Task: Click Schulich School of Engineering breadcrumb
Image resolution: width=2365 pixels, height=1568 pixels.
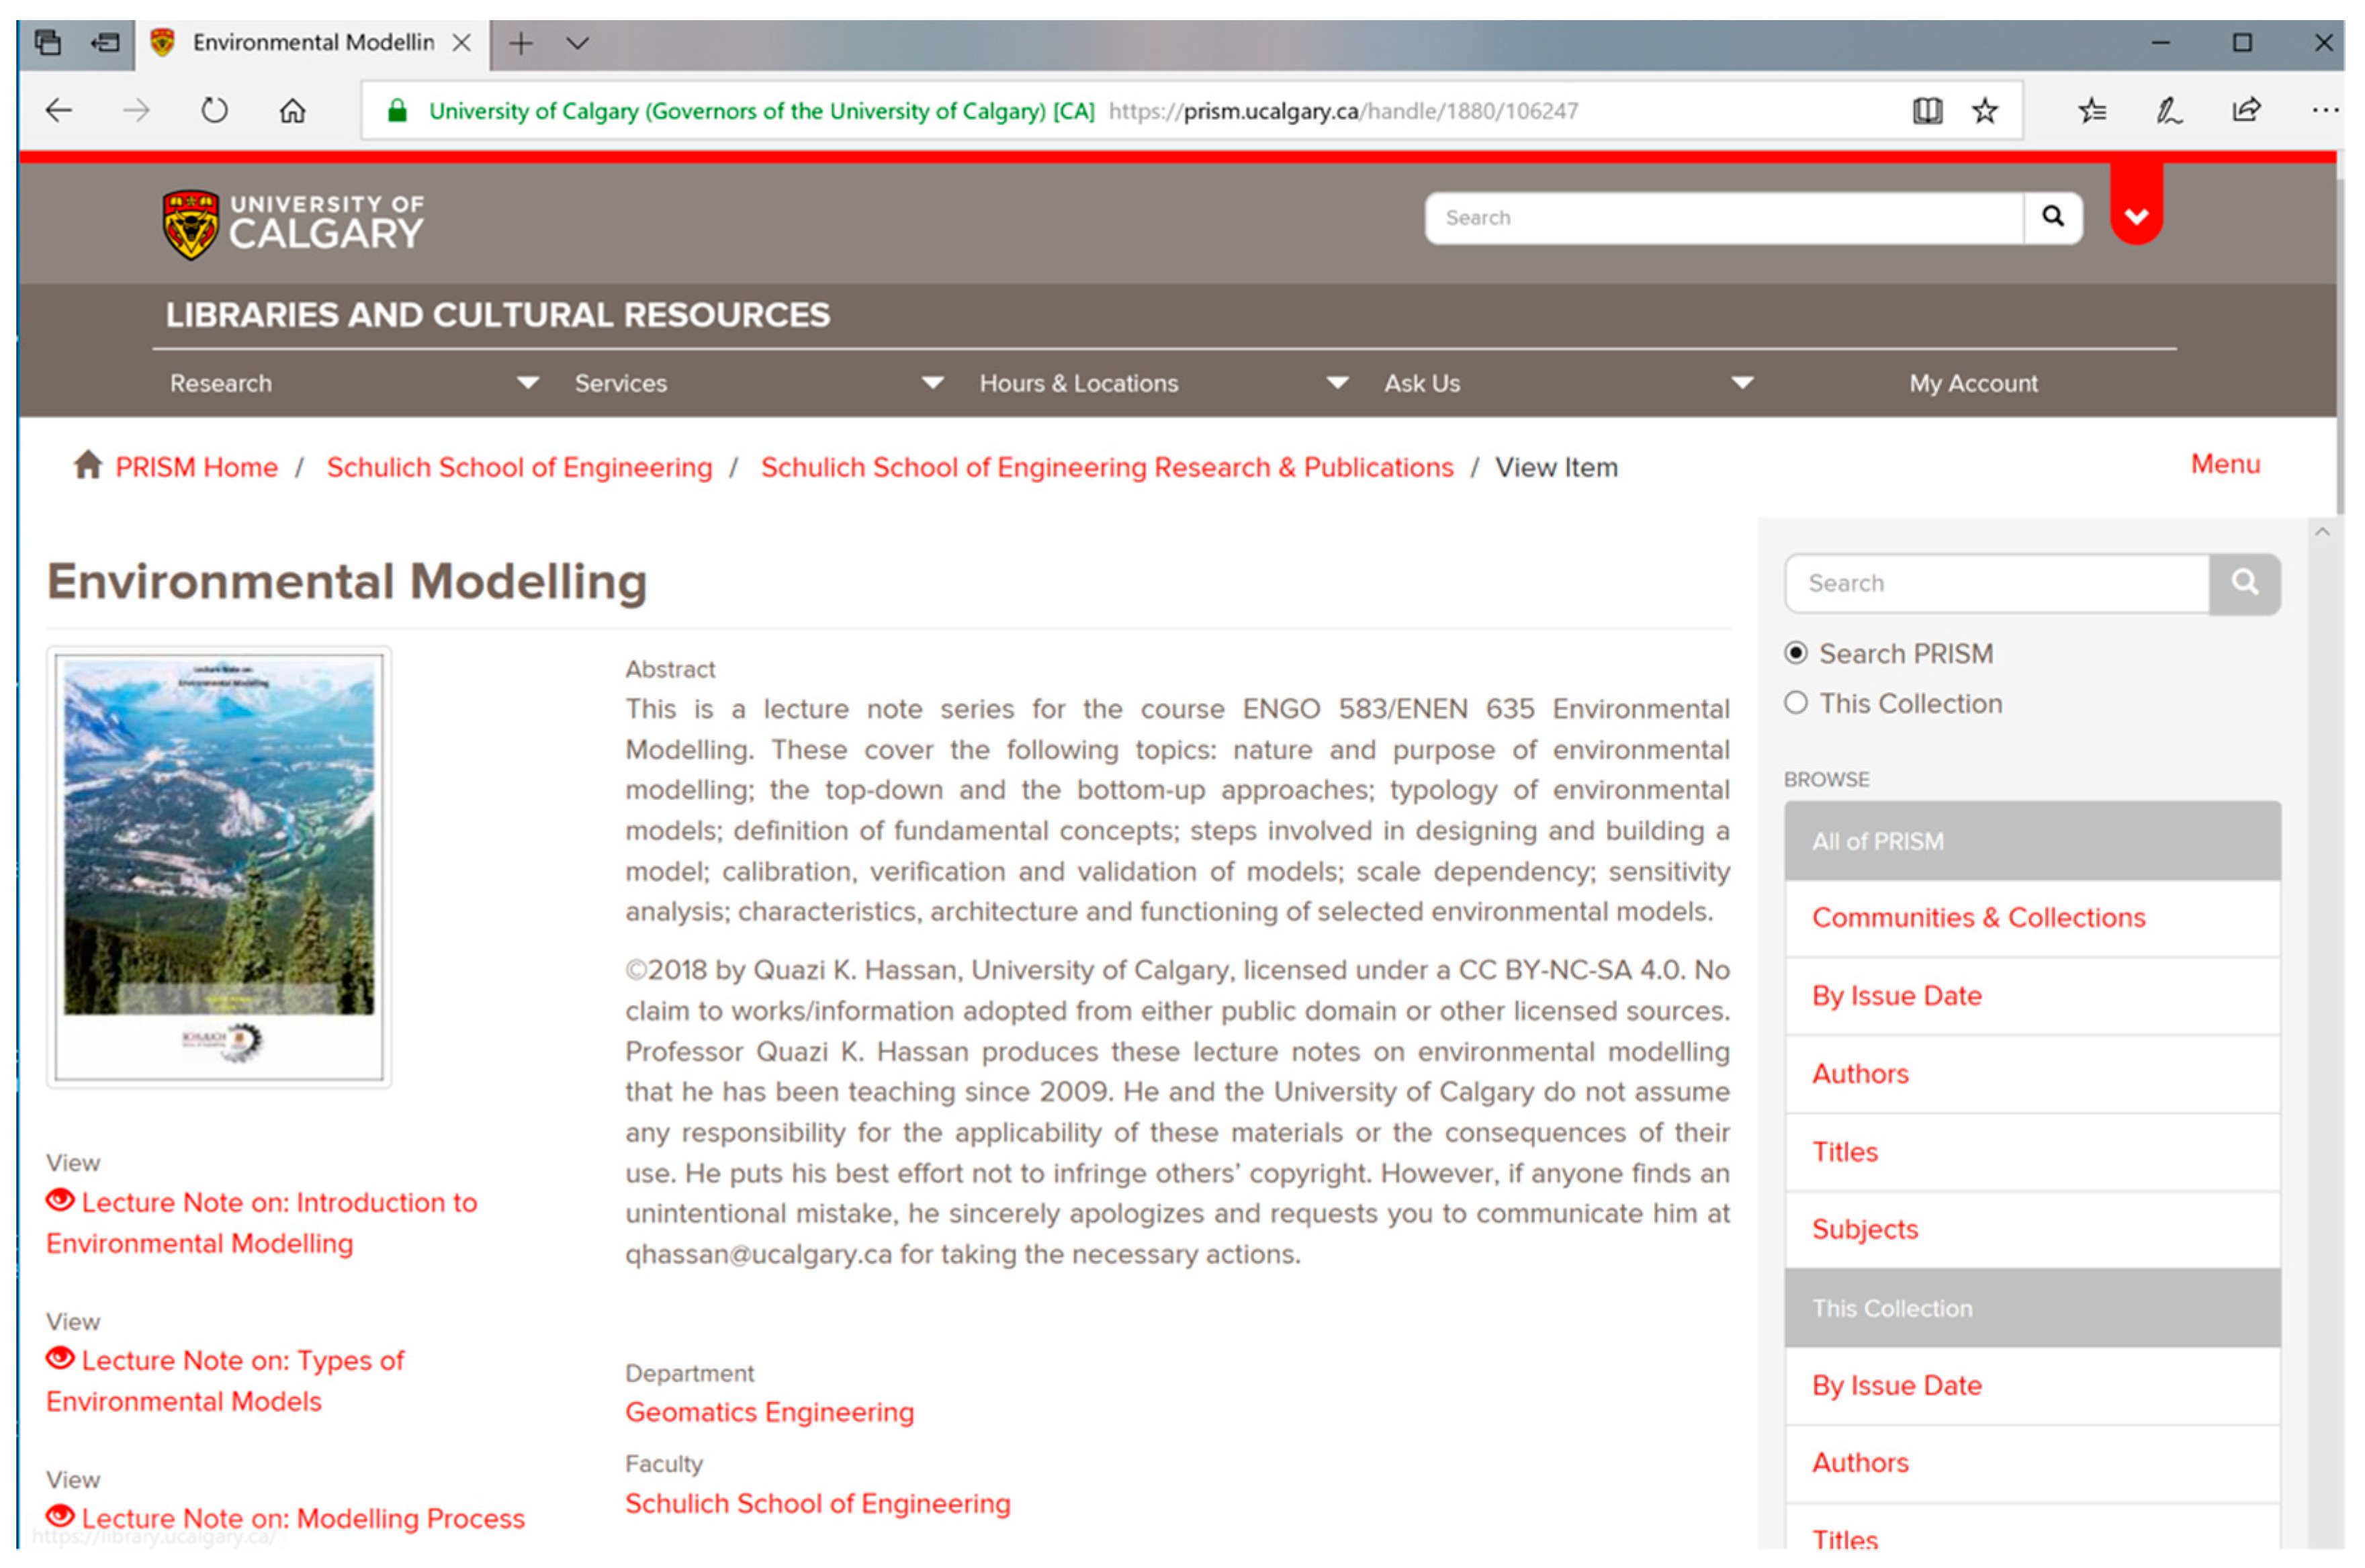Action: pos(519,467)
